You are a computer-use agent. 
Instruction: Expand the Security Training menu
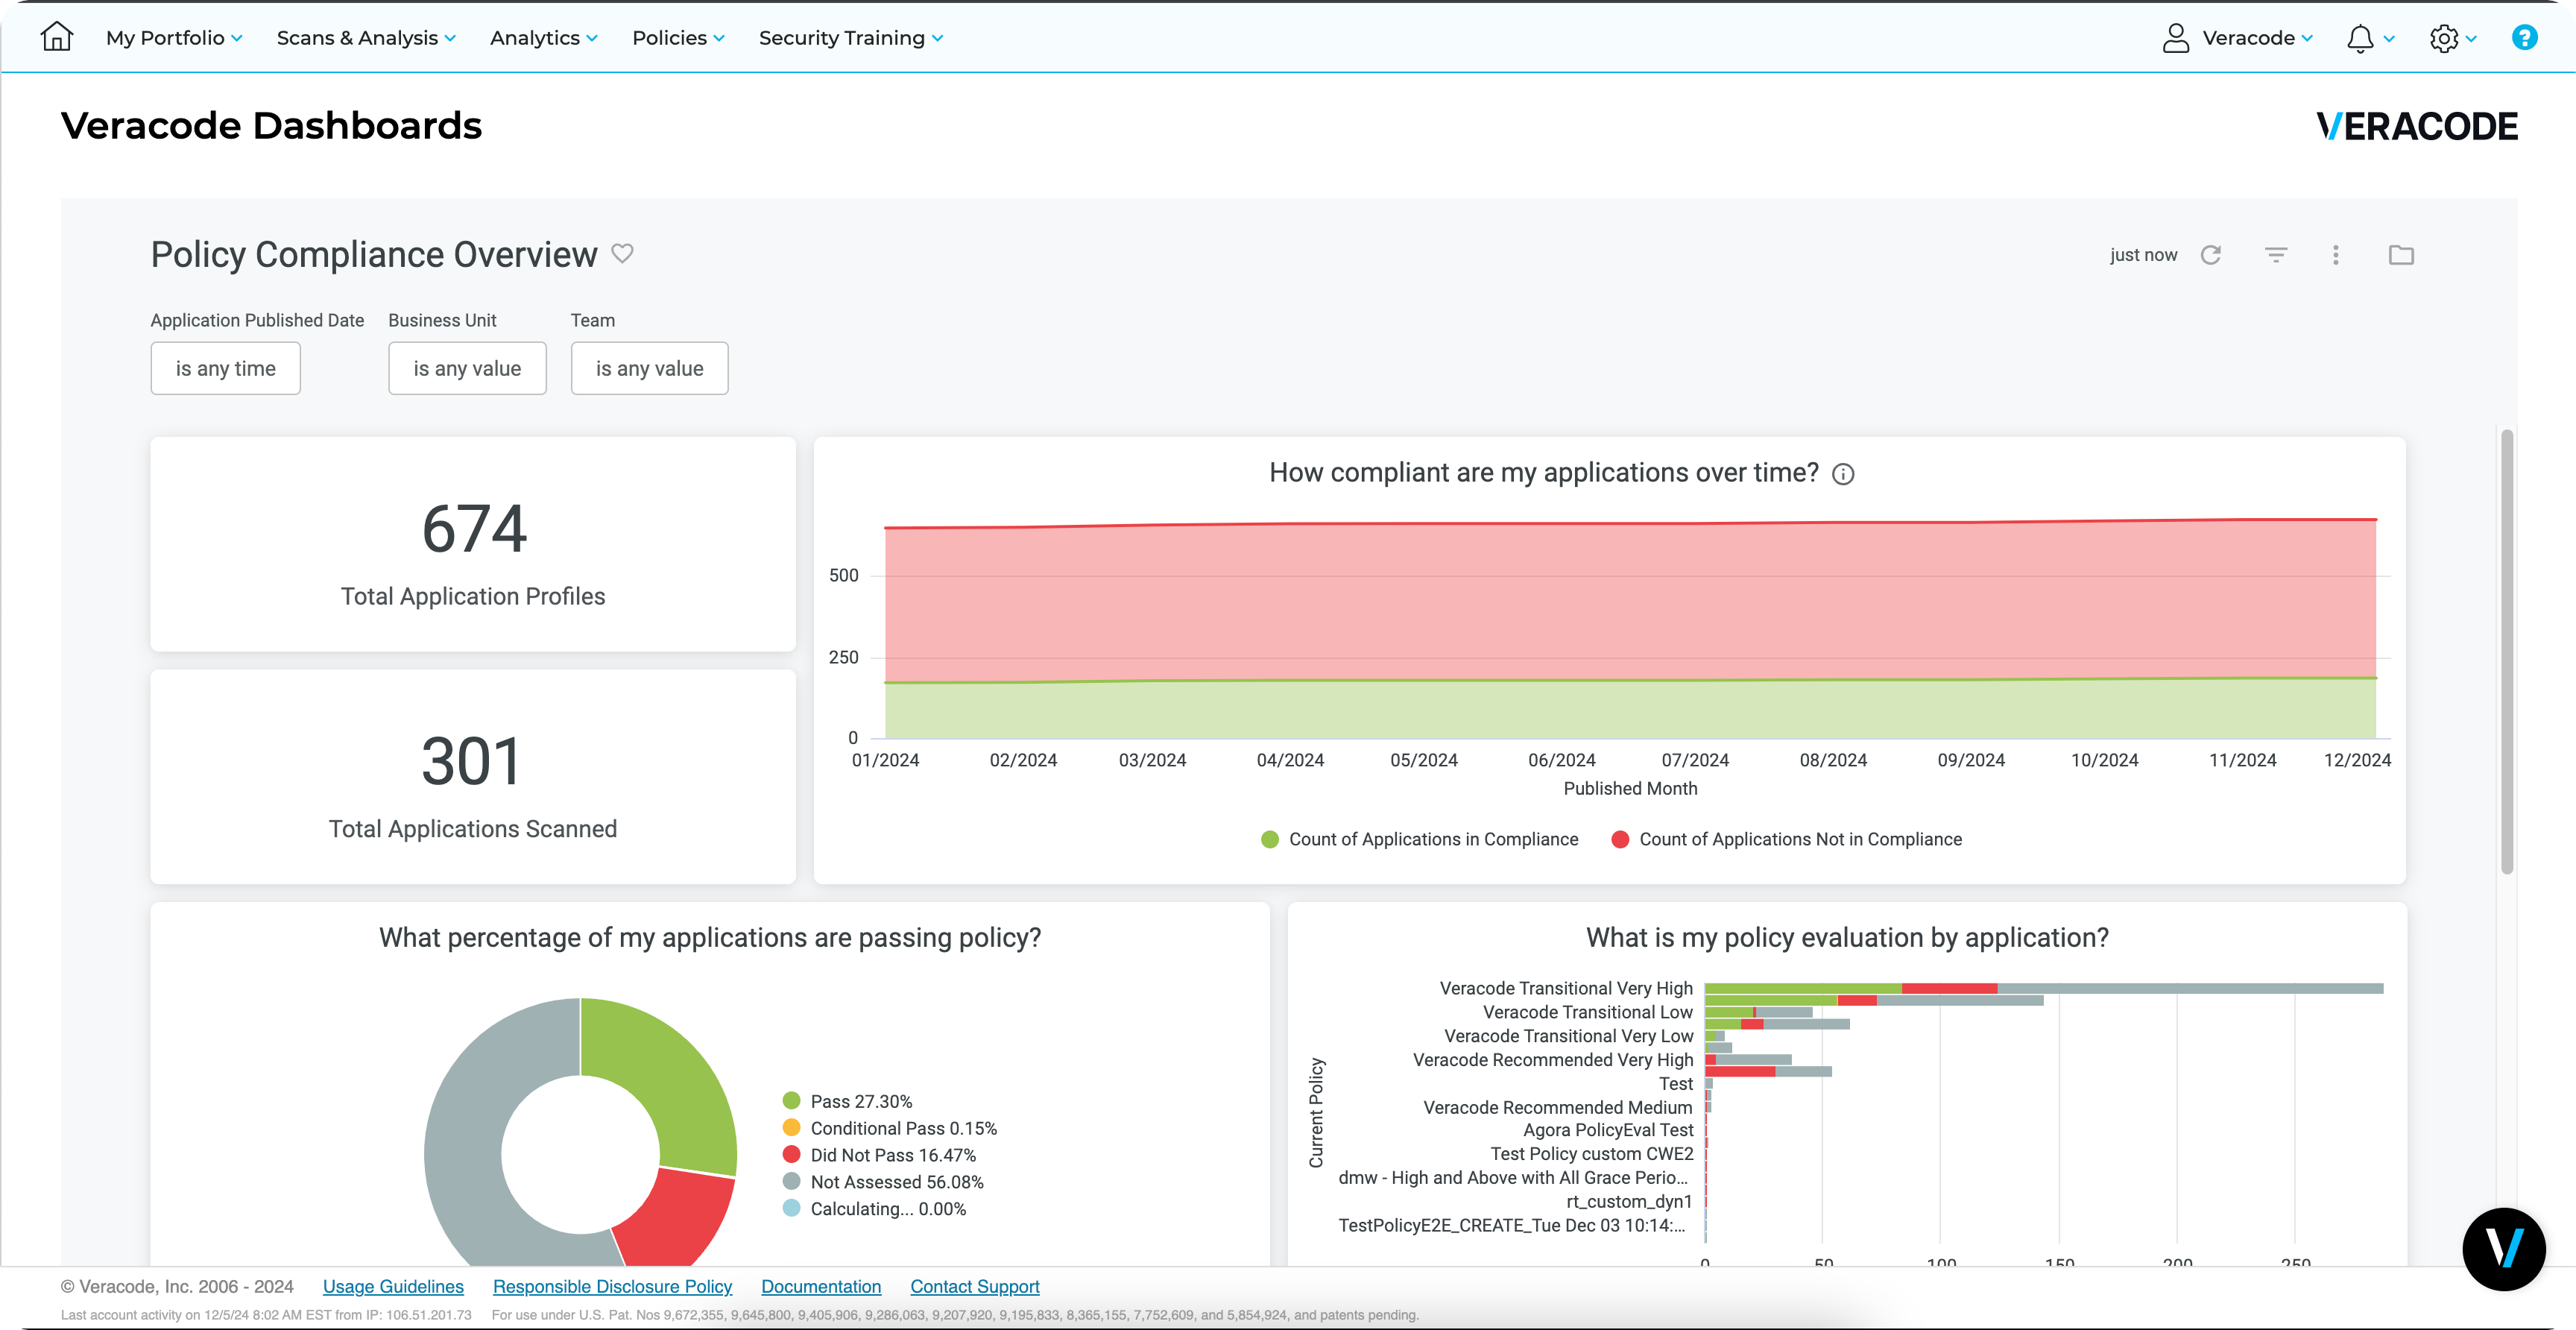point(851,38)
